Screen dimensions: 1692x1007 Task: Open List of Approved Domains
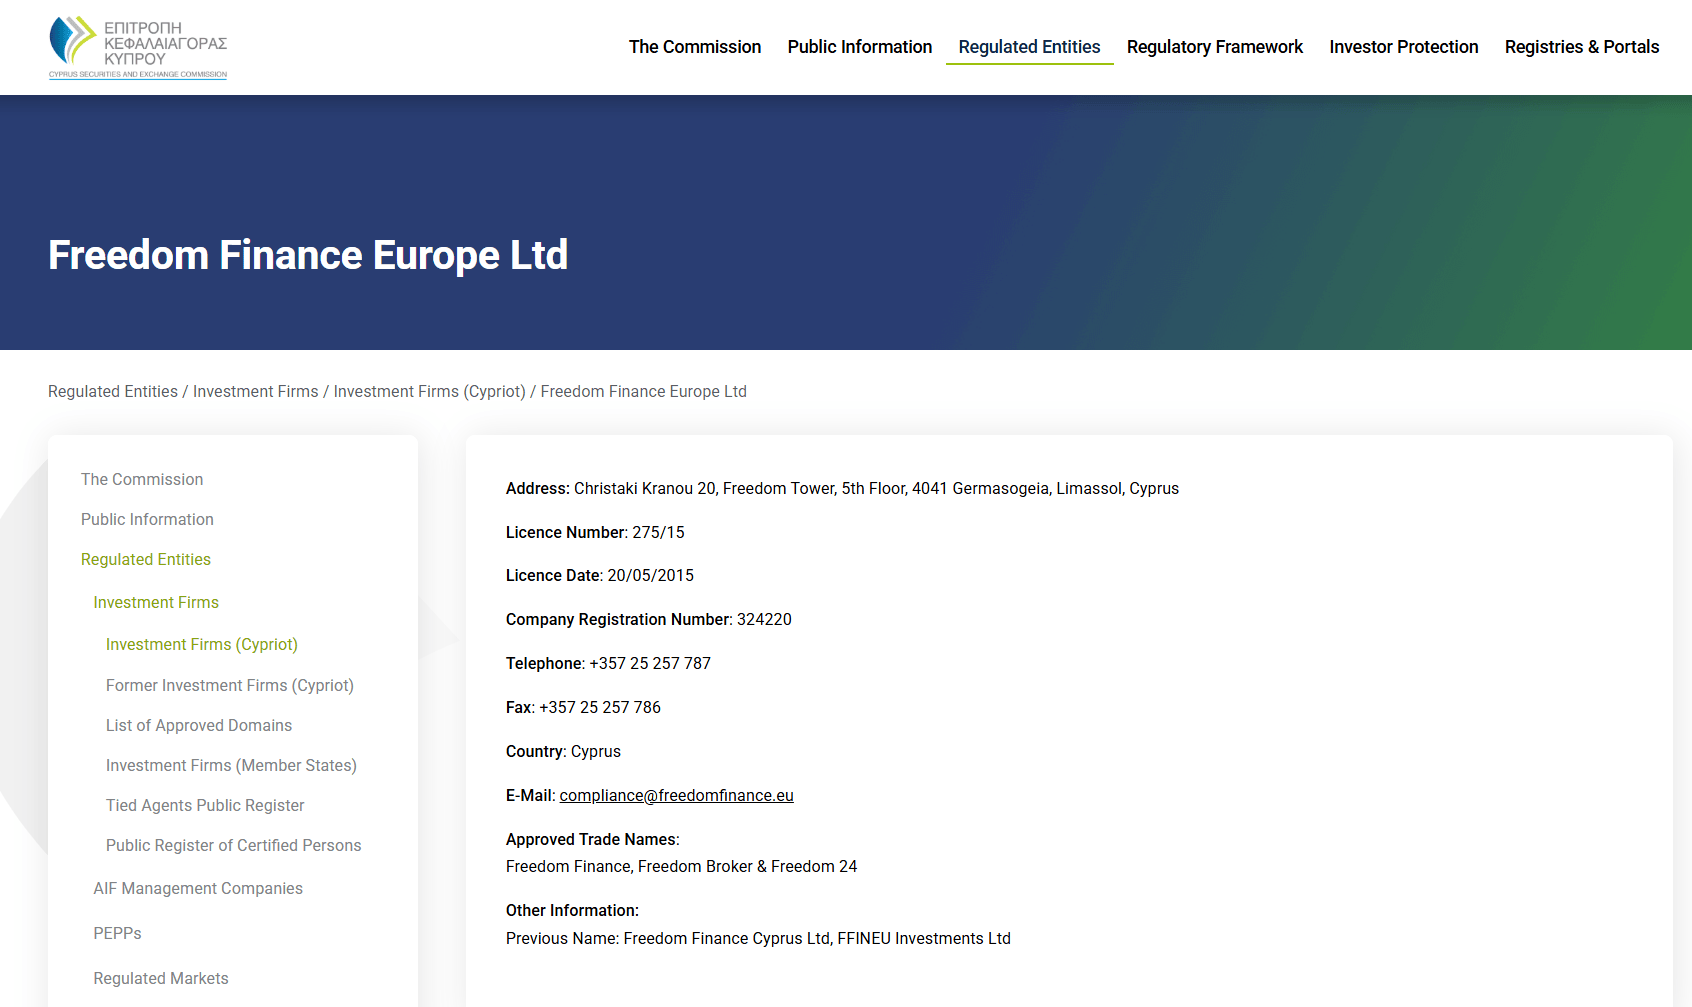click(199, 726)
